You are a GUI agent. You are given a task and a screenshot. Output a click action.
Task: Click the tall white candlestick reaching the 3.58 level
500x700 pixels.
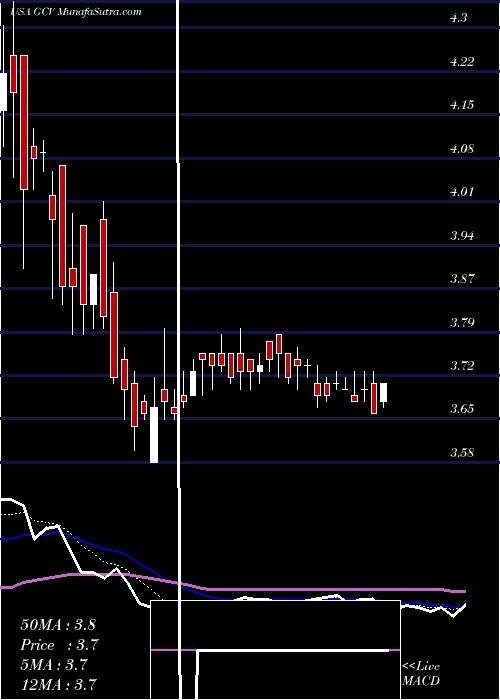(x=154, y=435)
